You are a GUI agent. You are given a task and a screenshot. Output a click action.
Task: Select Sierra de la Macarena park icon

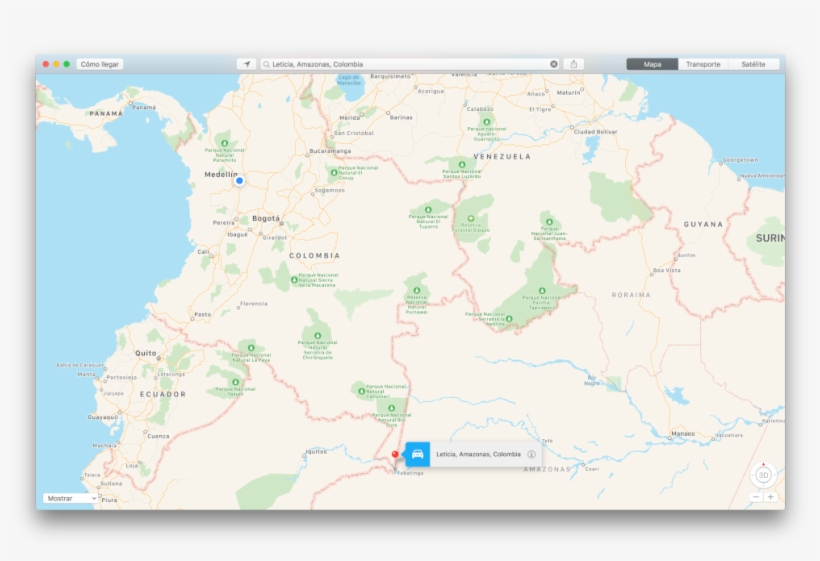294,280
